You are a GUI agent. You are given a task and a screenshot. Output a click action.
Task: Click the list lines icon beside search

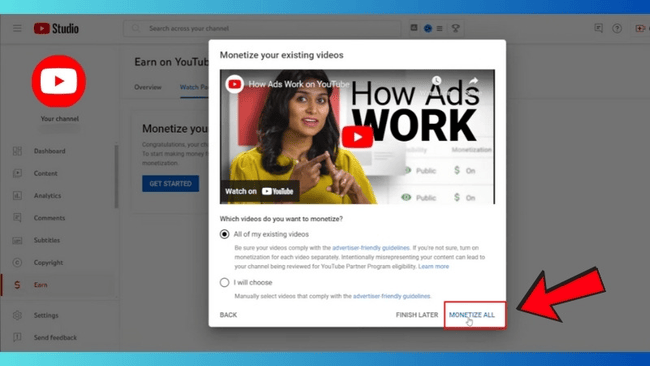[439, 28]
